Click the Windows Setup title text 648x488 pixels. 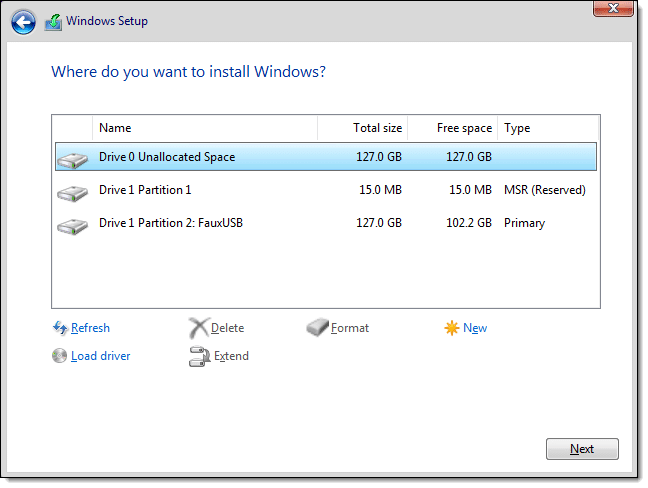[x=107, y=21]
